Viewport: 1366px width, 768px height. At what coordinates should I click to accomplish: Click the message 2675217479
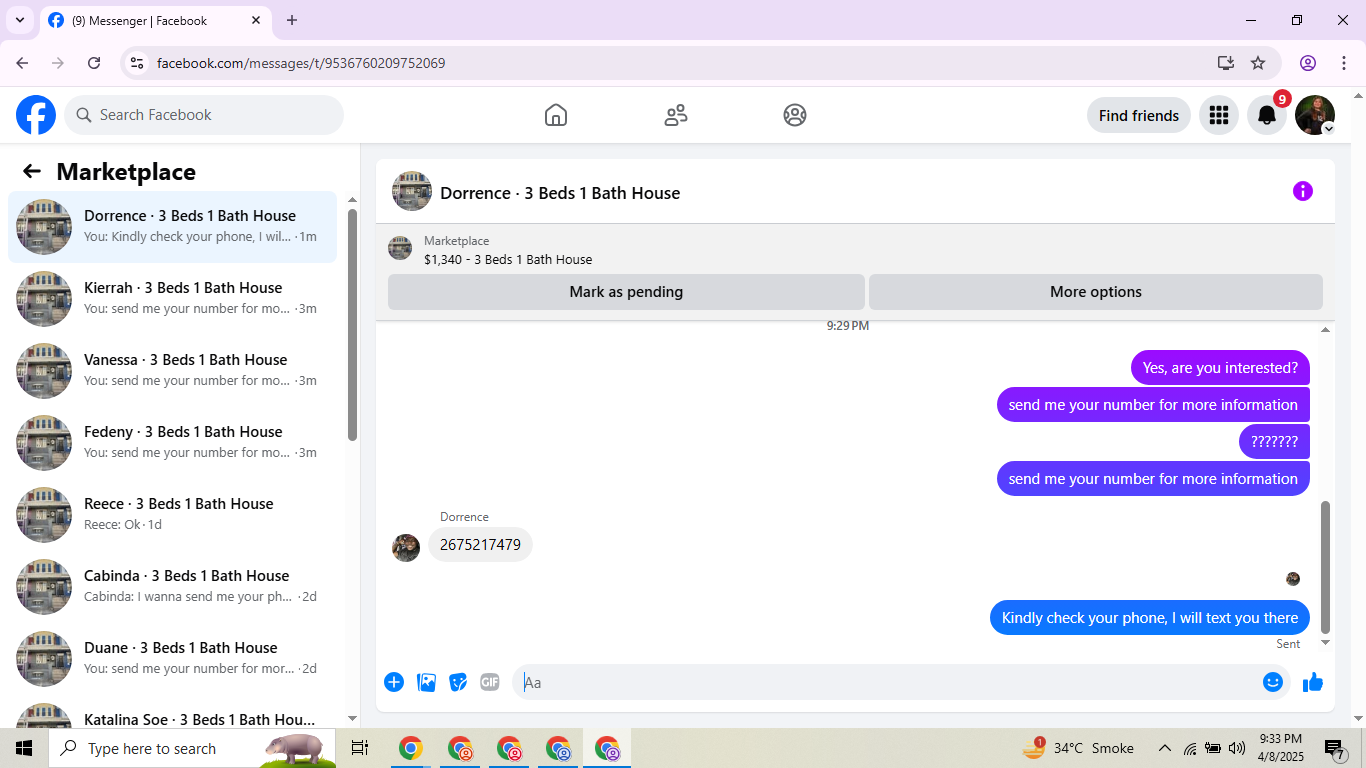[480, 545]
